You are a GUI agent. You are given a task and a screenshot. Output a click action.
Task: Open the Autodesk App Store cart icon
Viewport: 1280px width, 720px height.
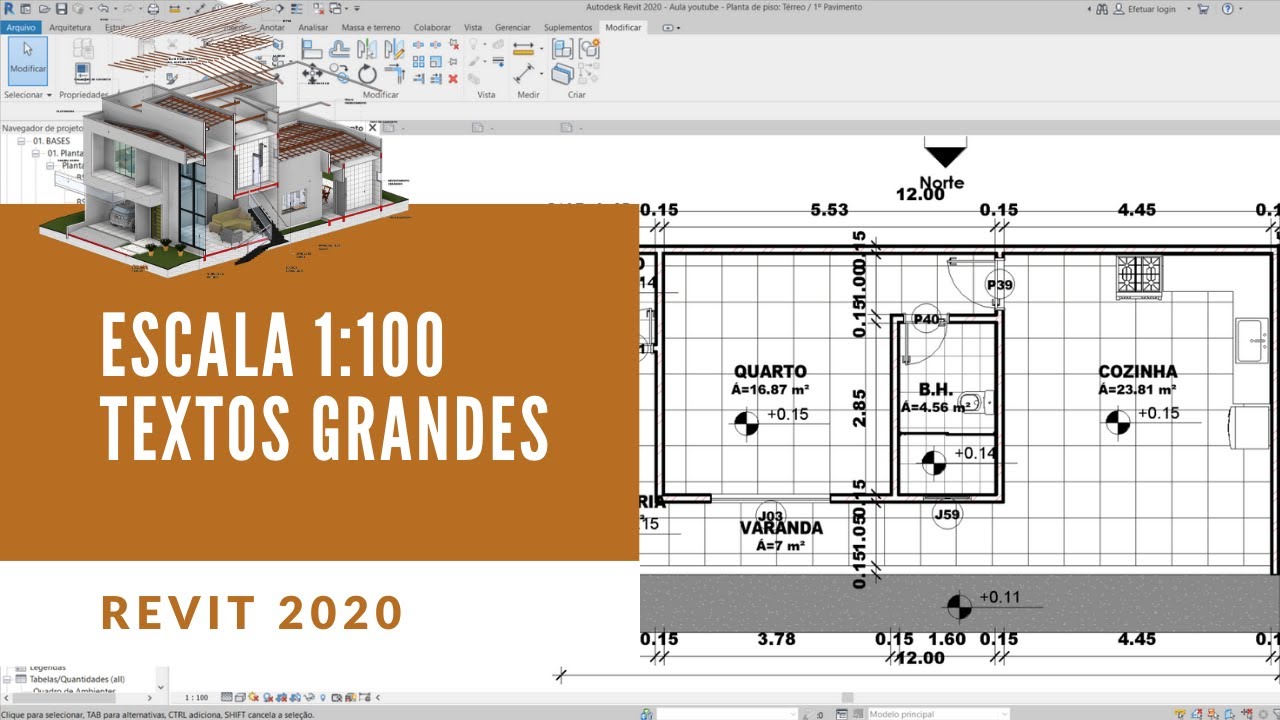coord(1203,9)
